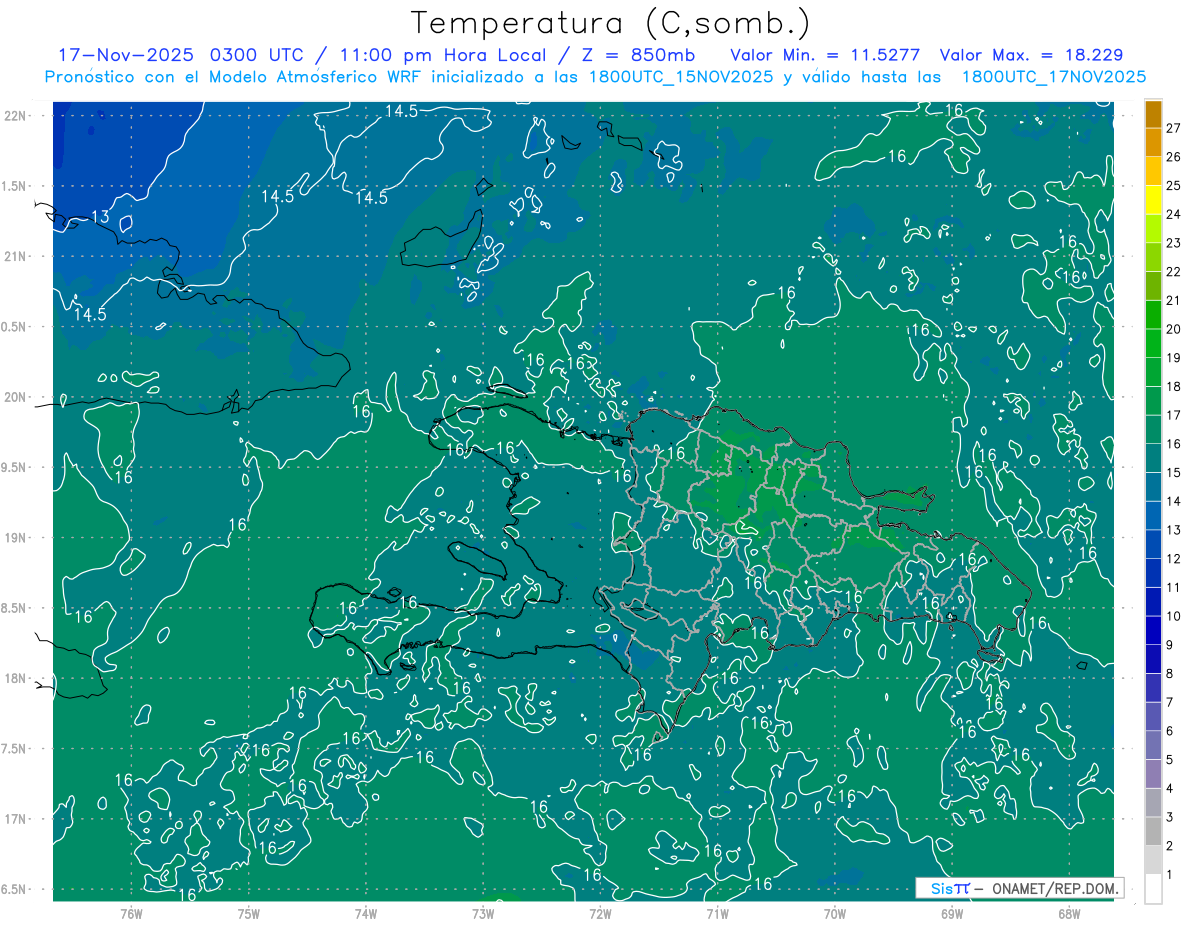Click the colorbar scale label '21'

coord(1174,300)
